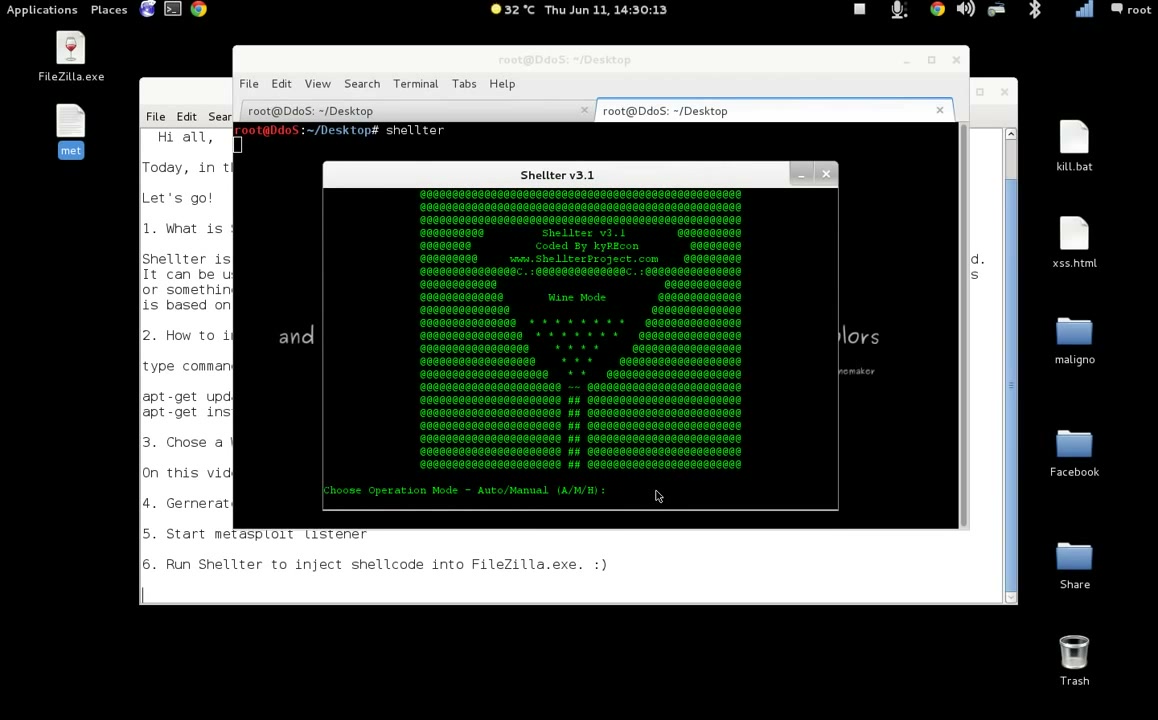Select the met file on the desktop

(71, 131)
